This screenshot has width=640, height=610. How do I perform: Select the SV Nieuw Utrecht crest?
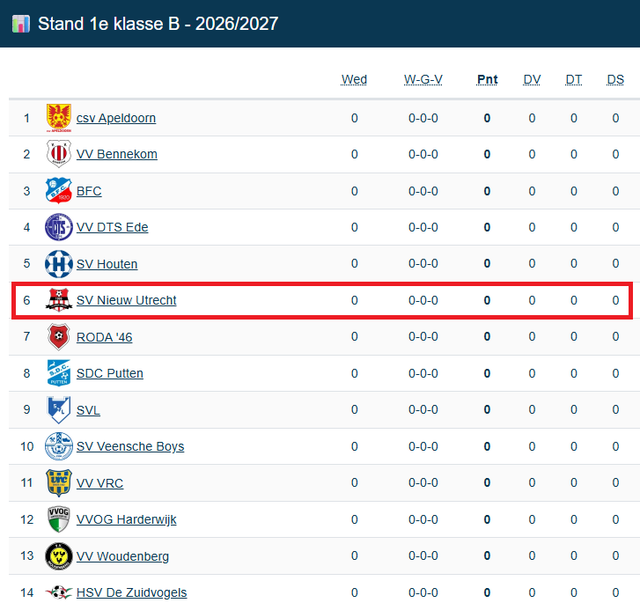59,300
